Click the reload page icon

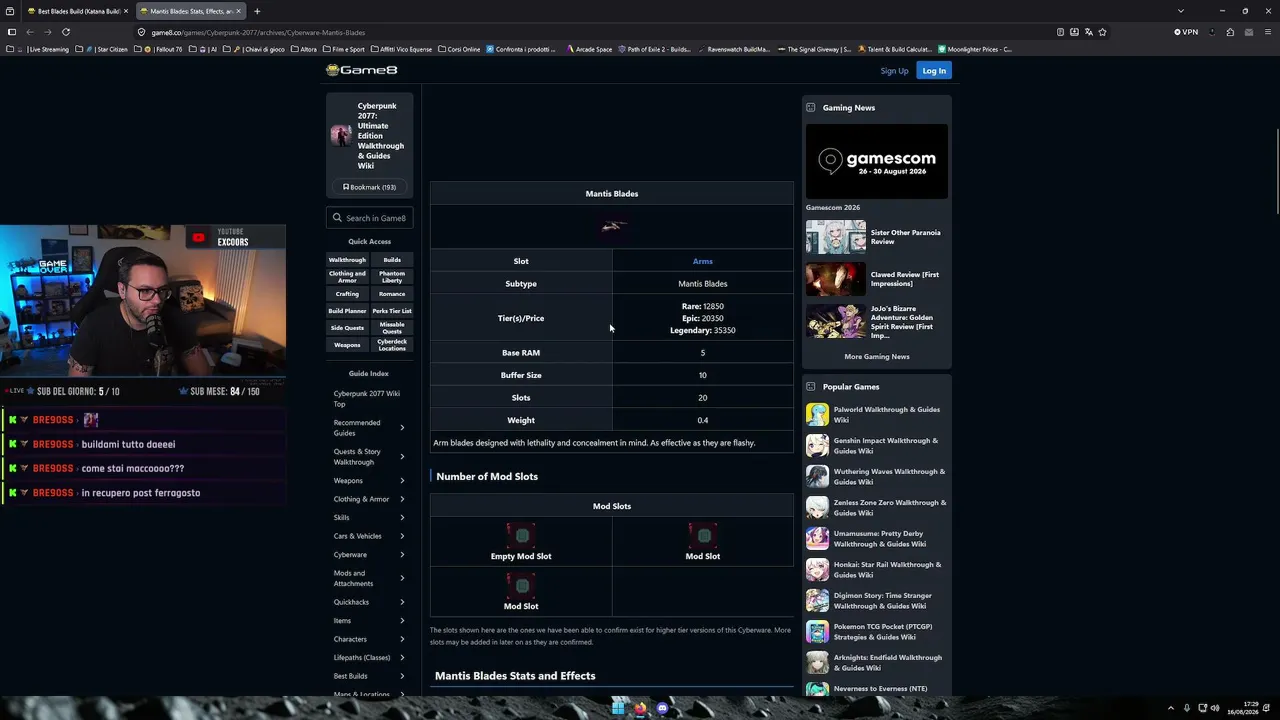tap(66, 32)
